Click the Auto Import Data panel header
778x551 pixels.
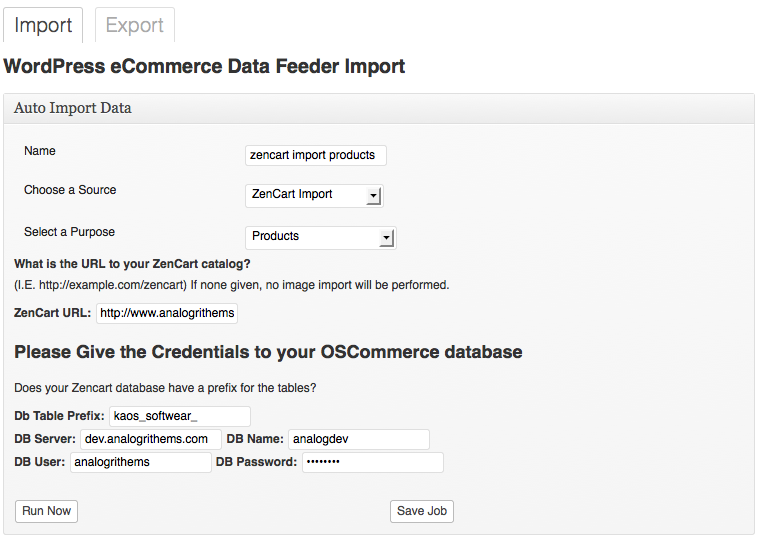click(73, 108)
